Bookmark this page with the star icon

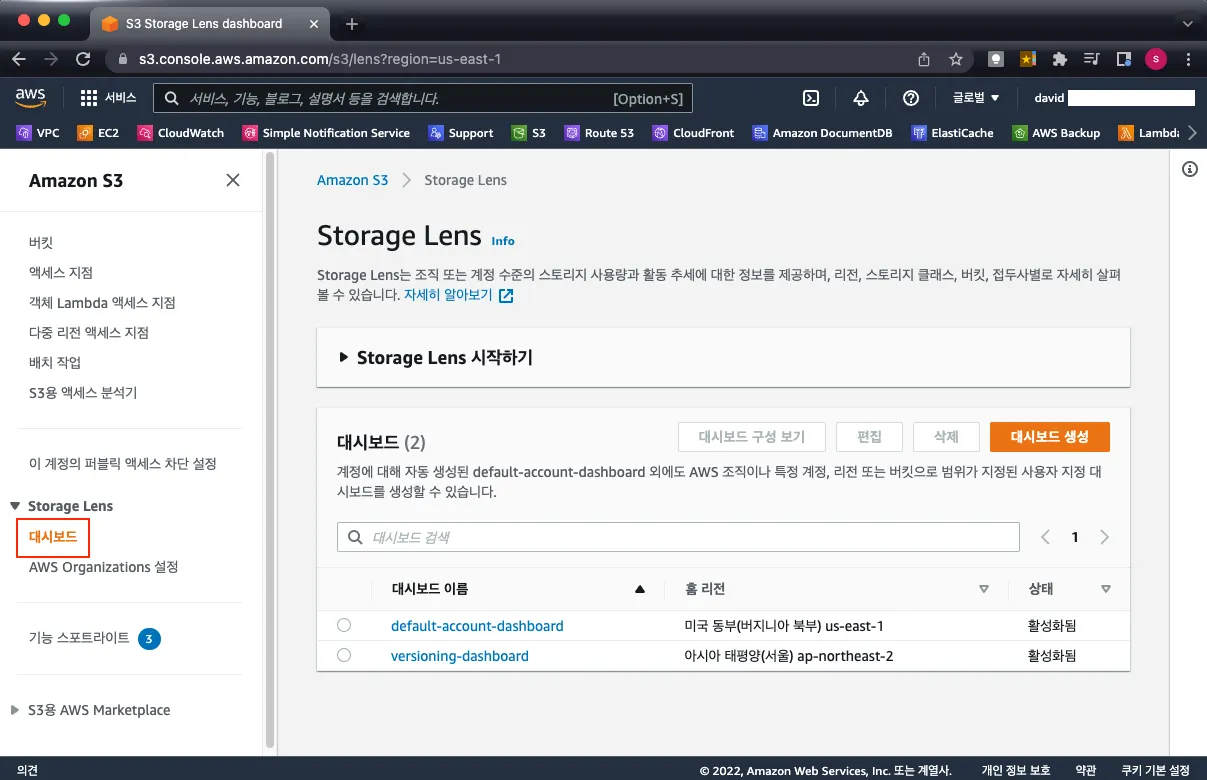[955, 59]
